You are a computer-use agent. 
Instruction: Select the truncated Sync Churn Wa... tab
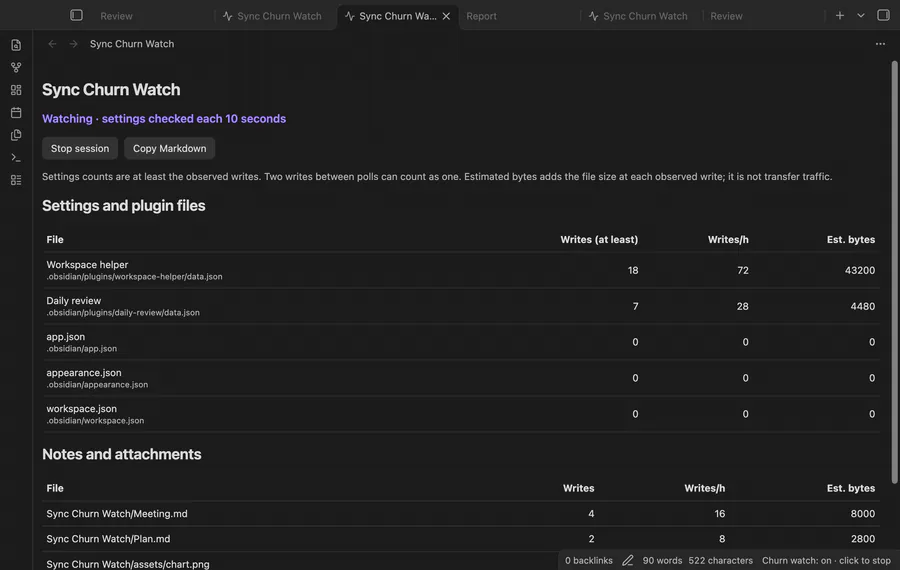[398, 16]
